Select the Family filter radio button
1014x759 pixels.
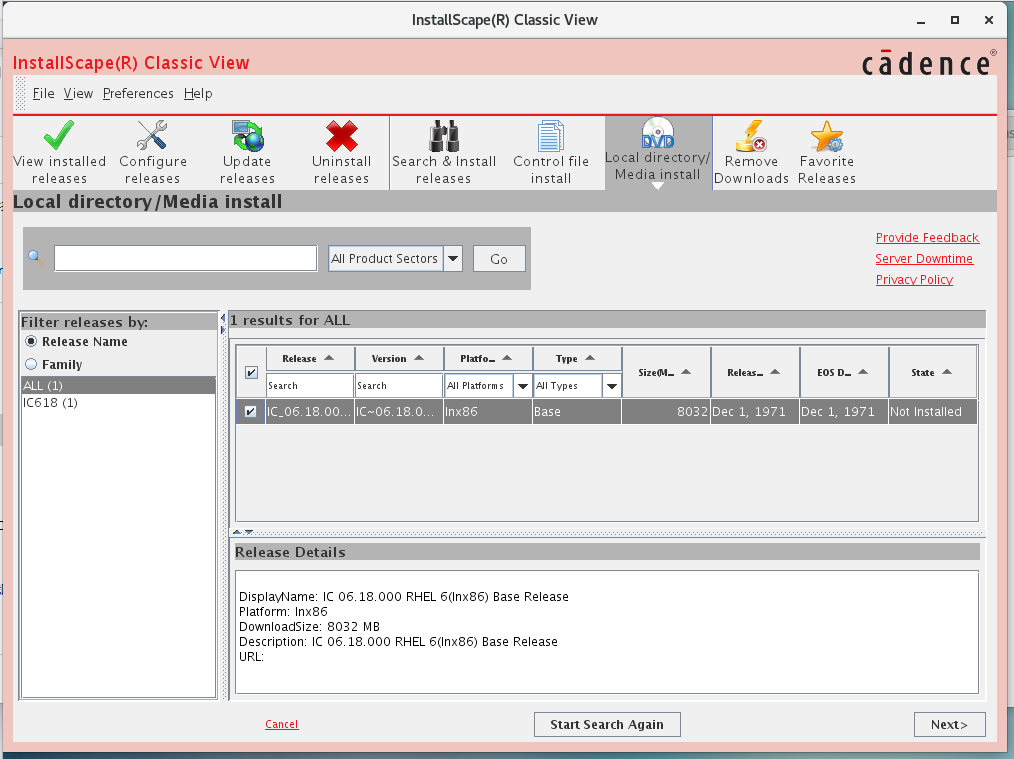[31, 365]
